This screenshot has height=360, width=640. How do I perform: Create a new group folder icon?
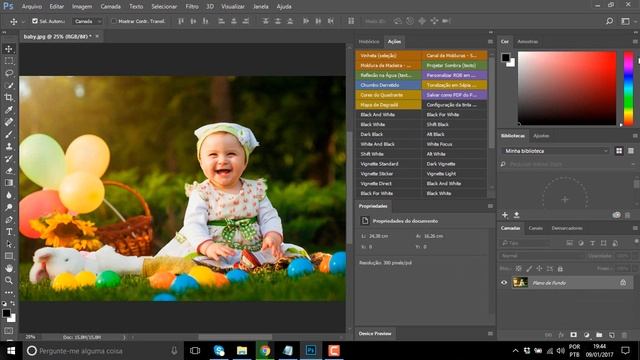[x=599, y=335]
